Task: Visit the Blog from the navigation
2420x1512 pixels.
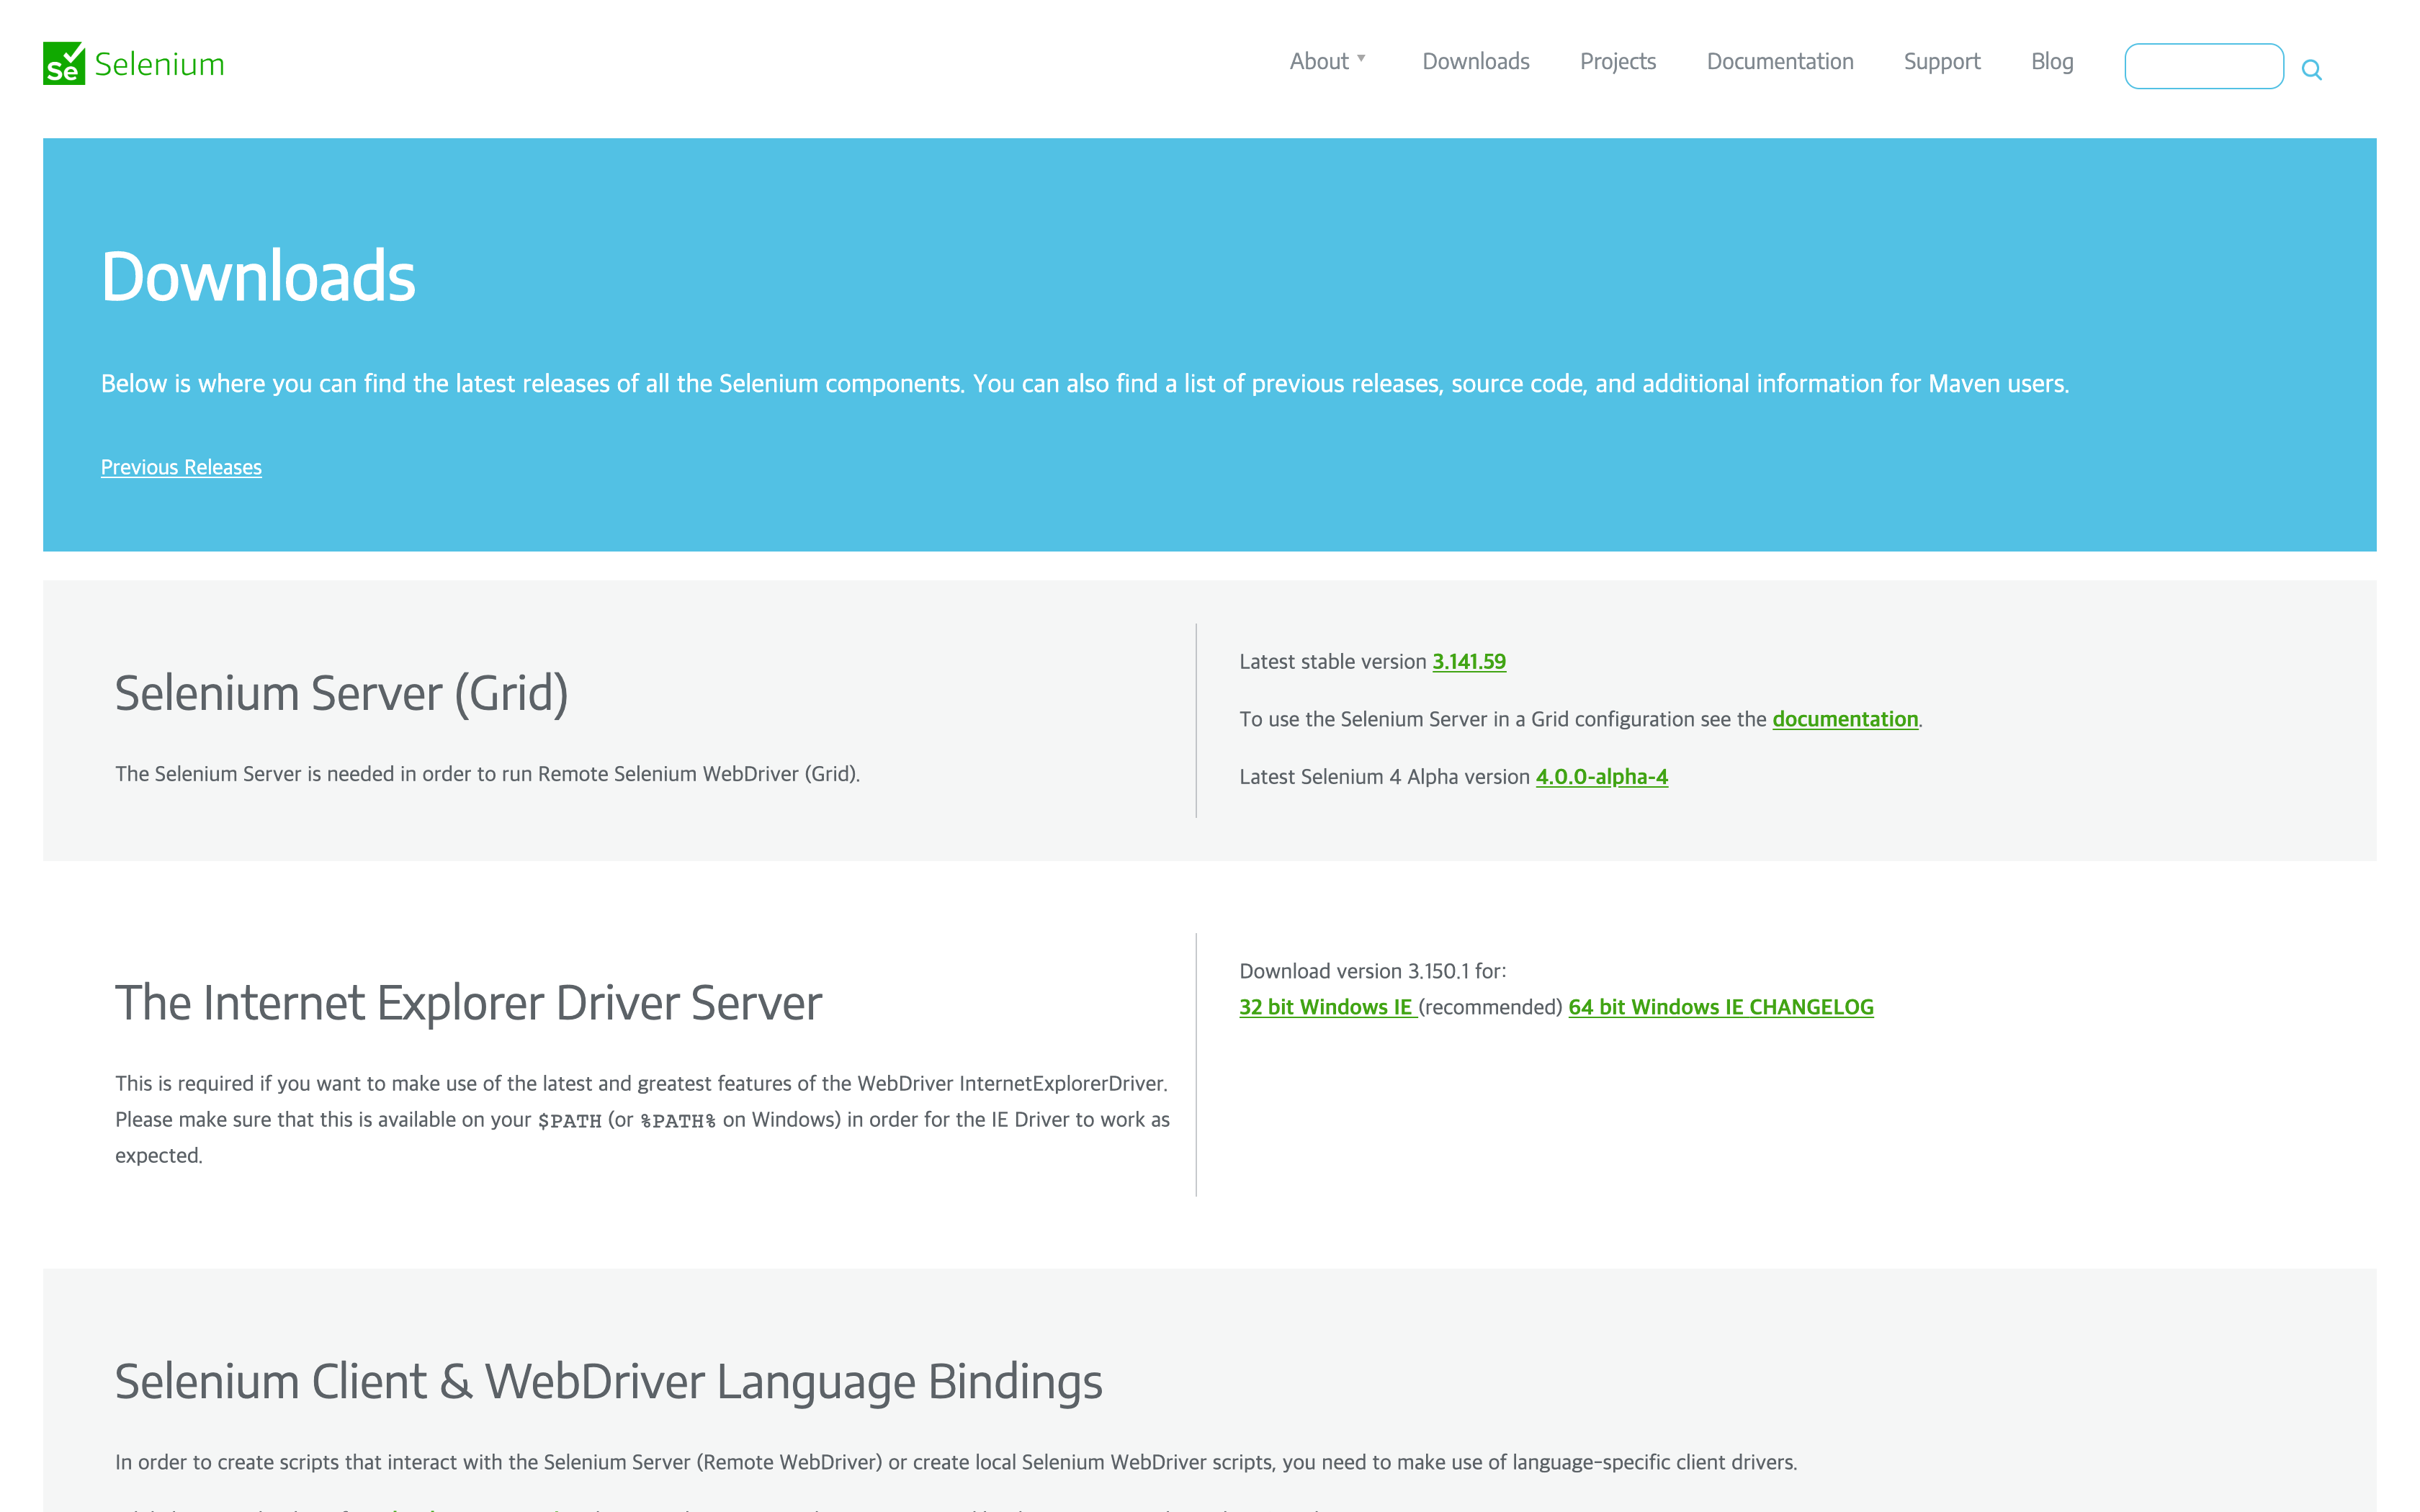Action: [2051, 62]
